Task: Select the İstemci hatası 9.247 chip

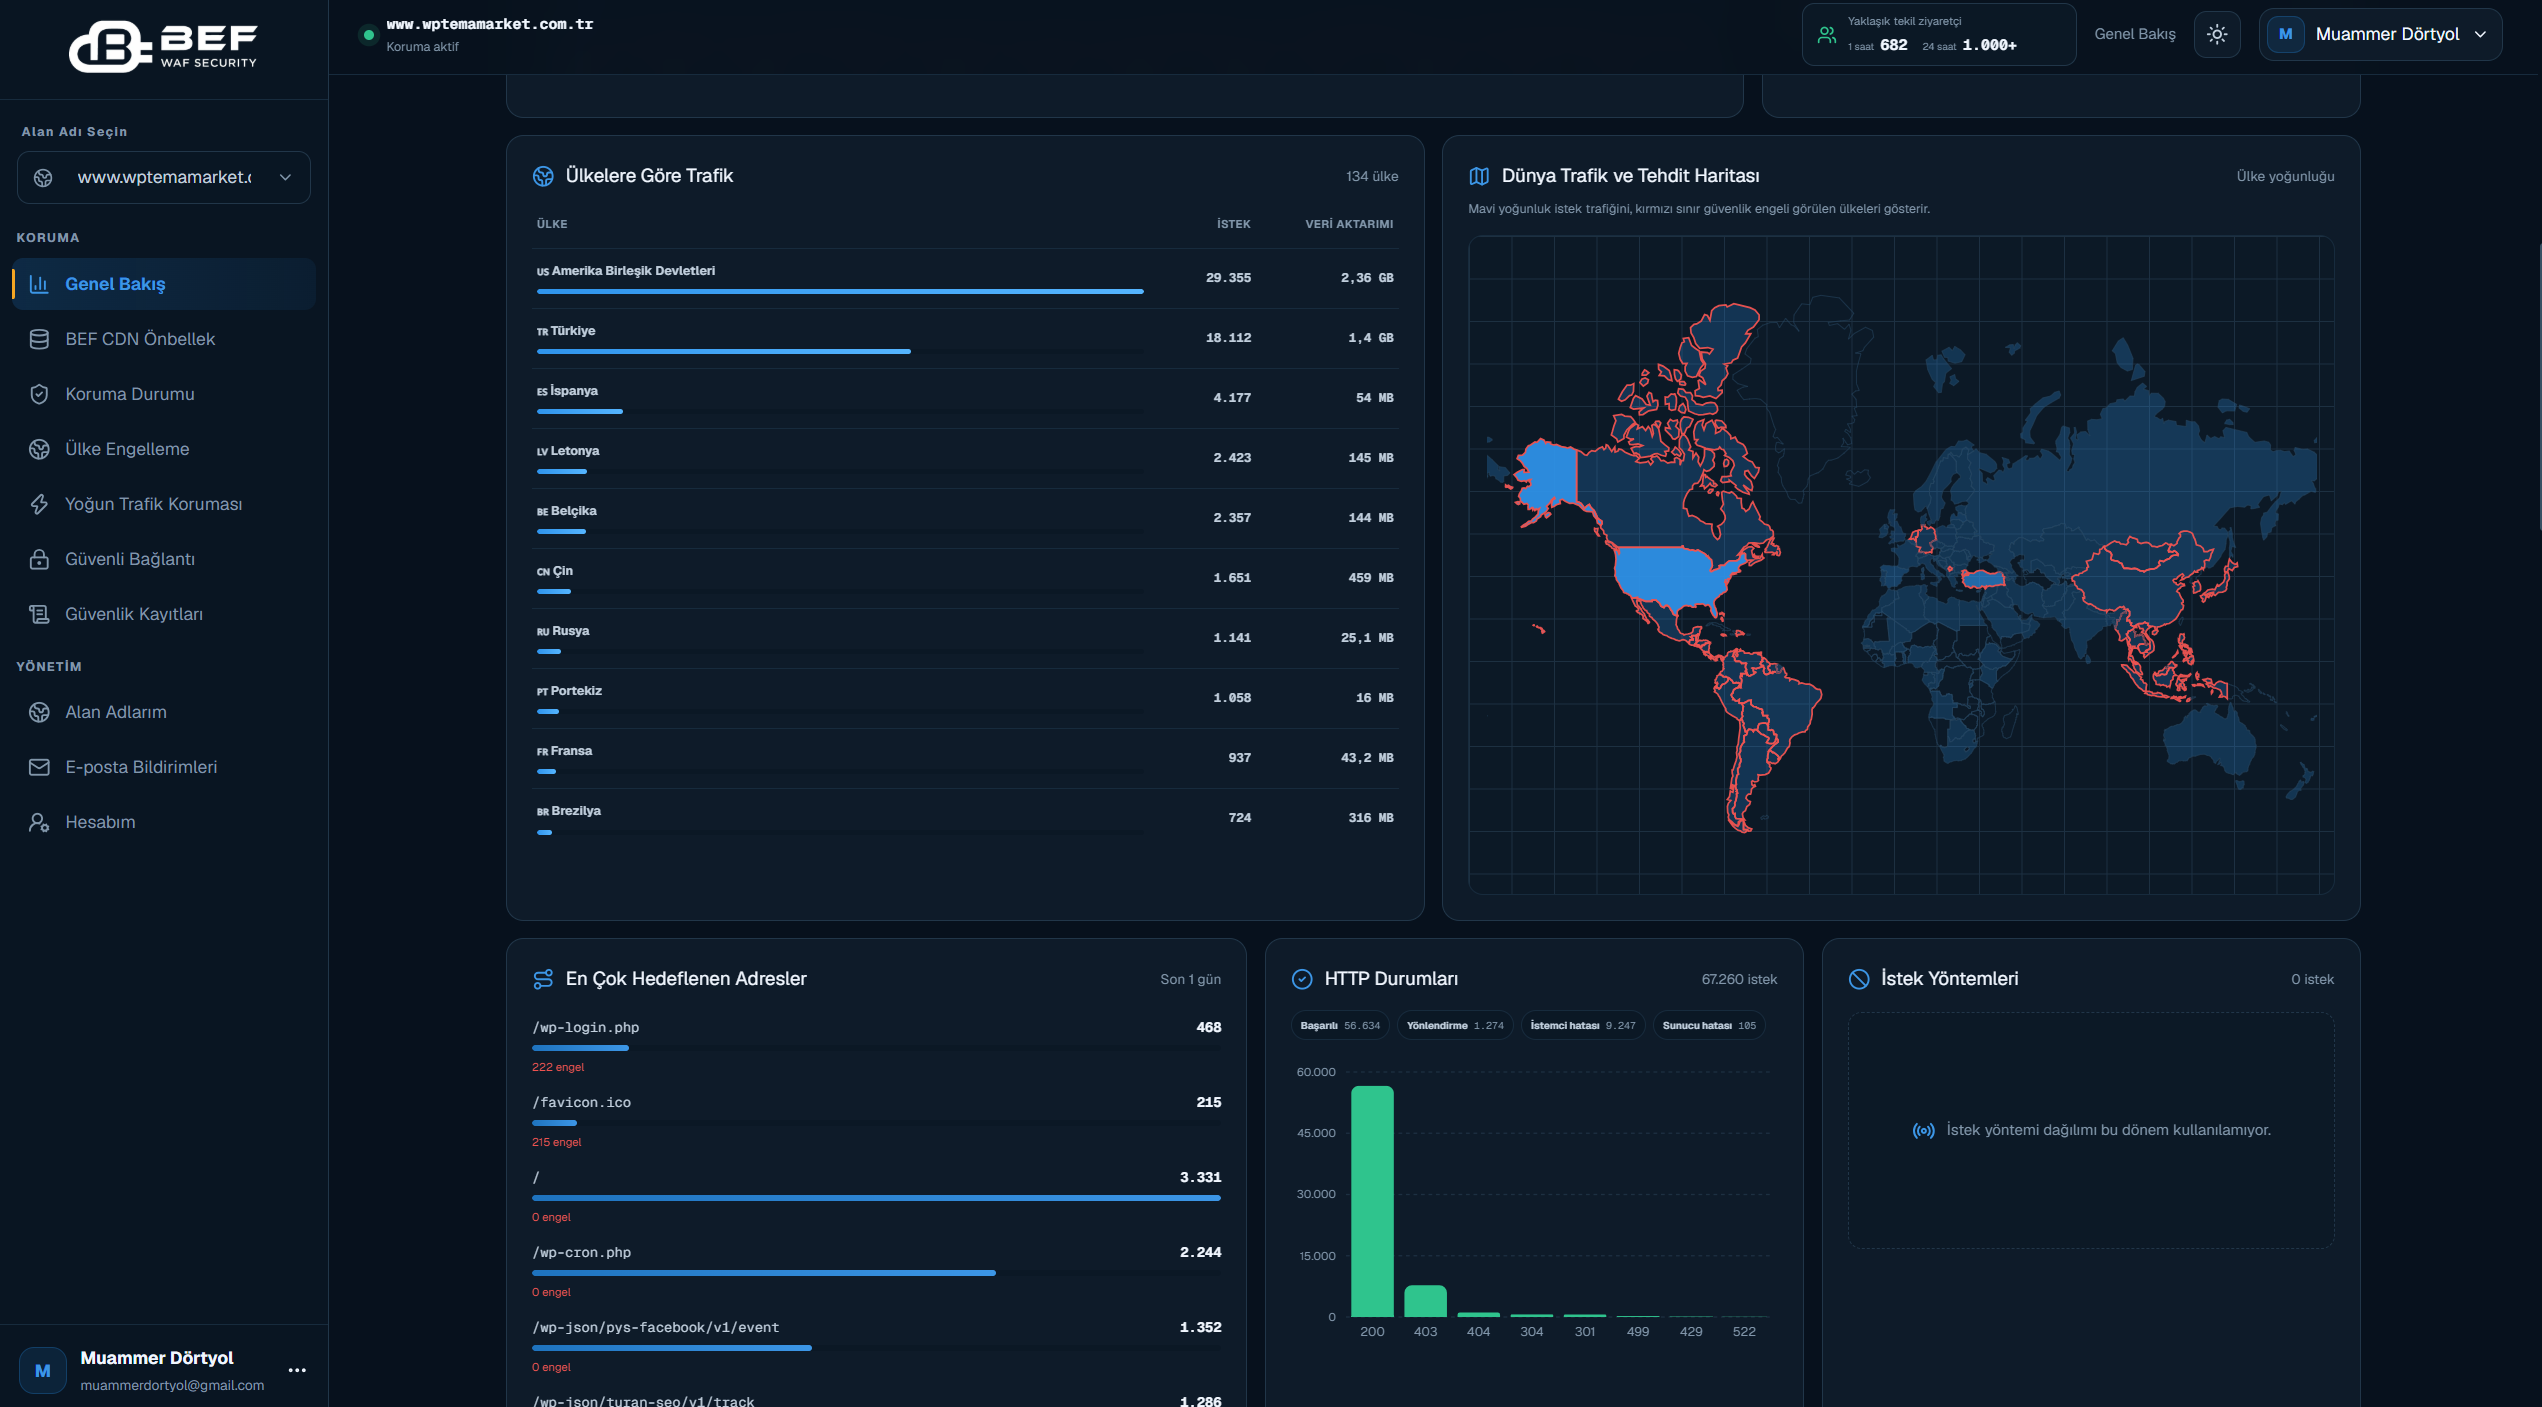Action: coord(1583,1026)
